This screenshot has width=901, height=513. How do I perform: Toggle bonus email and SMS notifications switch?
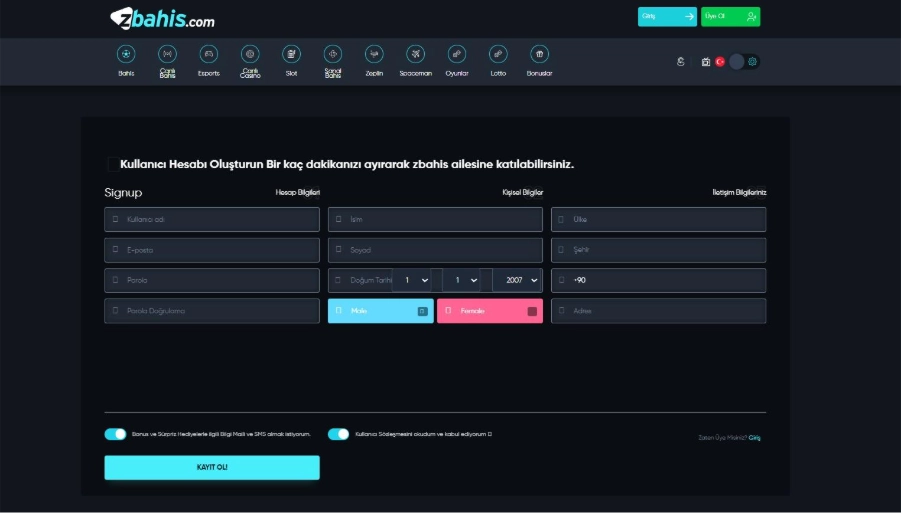click(x=115, y=434)
